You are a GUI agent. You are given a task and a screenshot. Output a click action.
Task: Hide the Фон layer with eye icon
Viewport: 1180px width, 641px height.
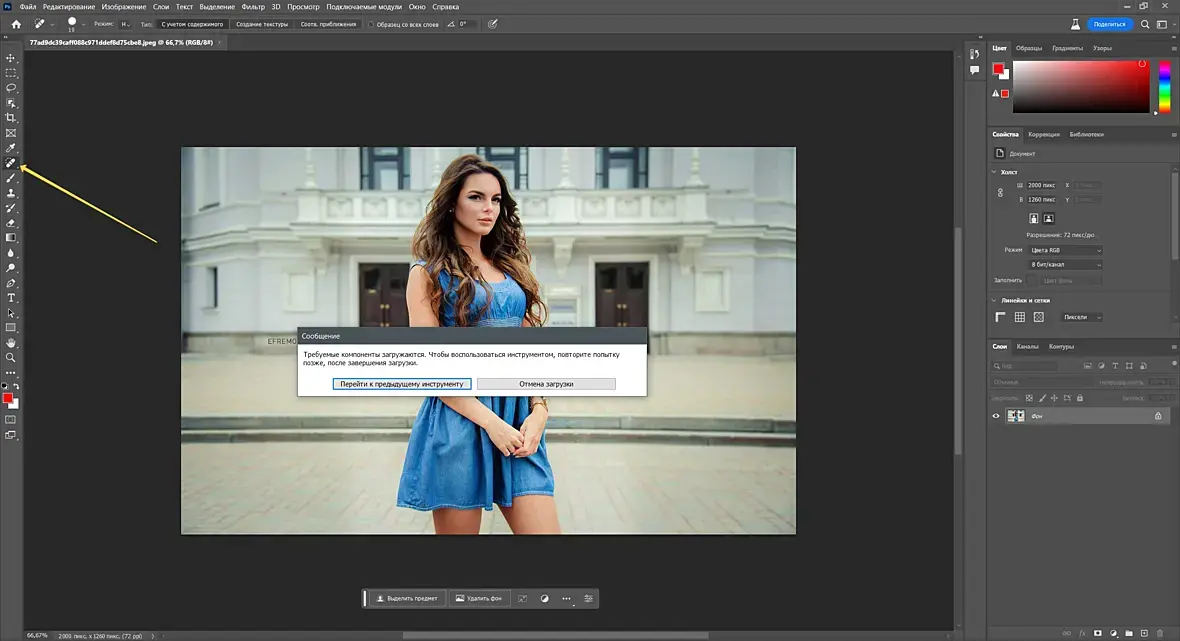point(995,416)
